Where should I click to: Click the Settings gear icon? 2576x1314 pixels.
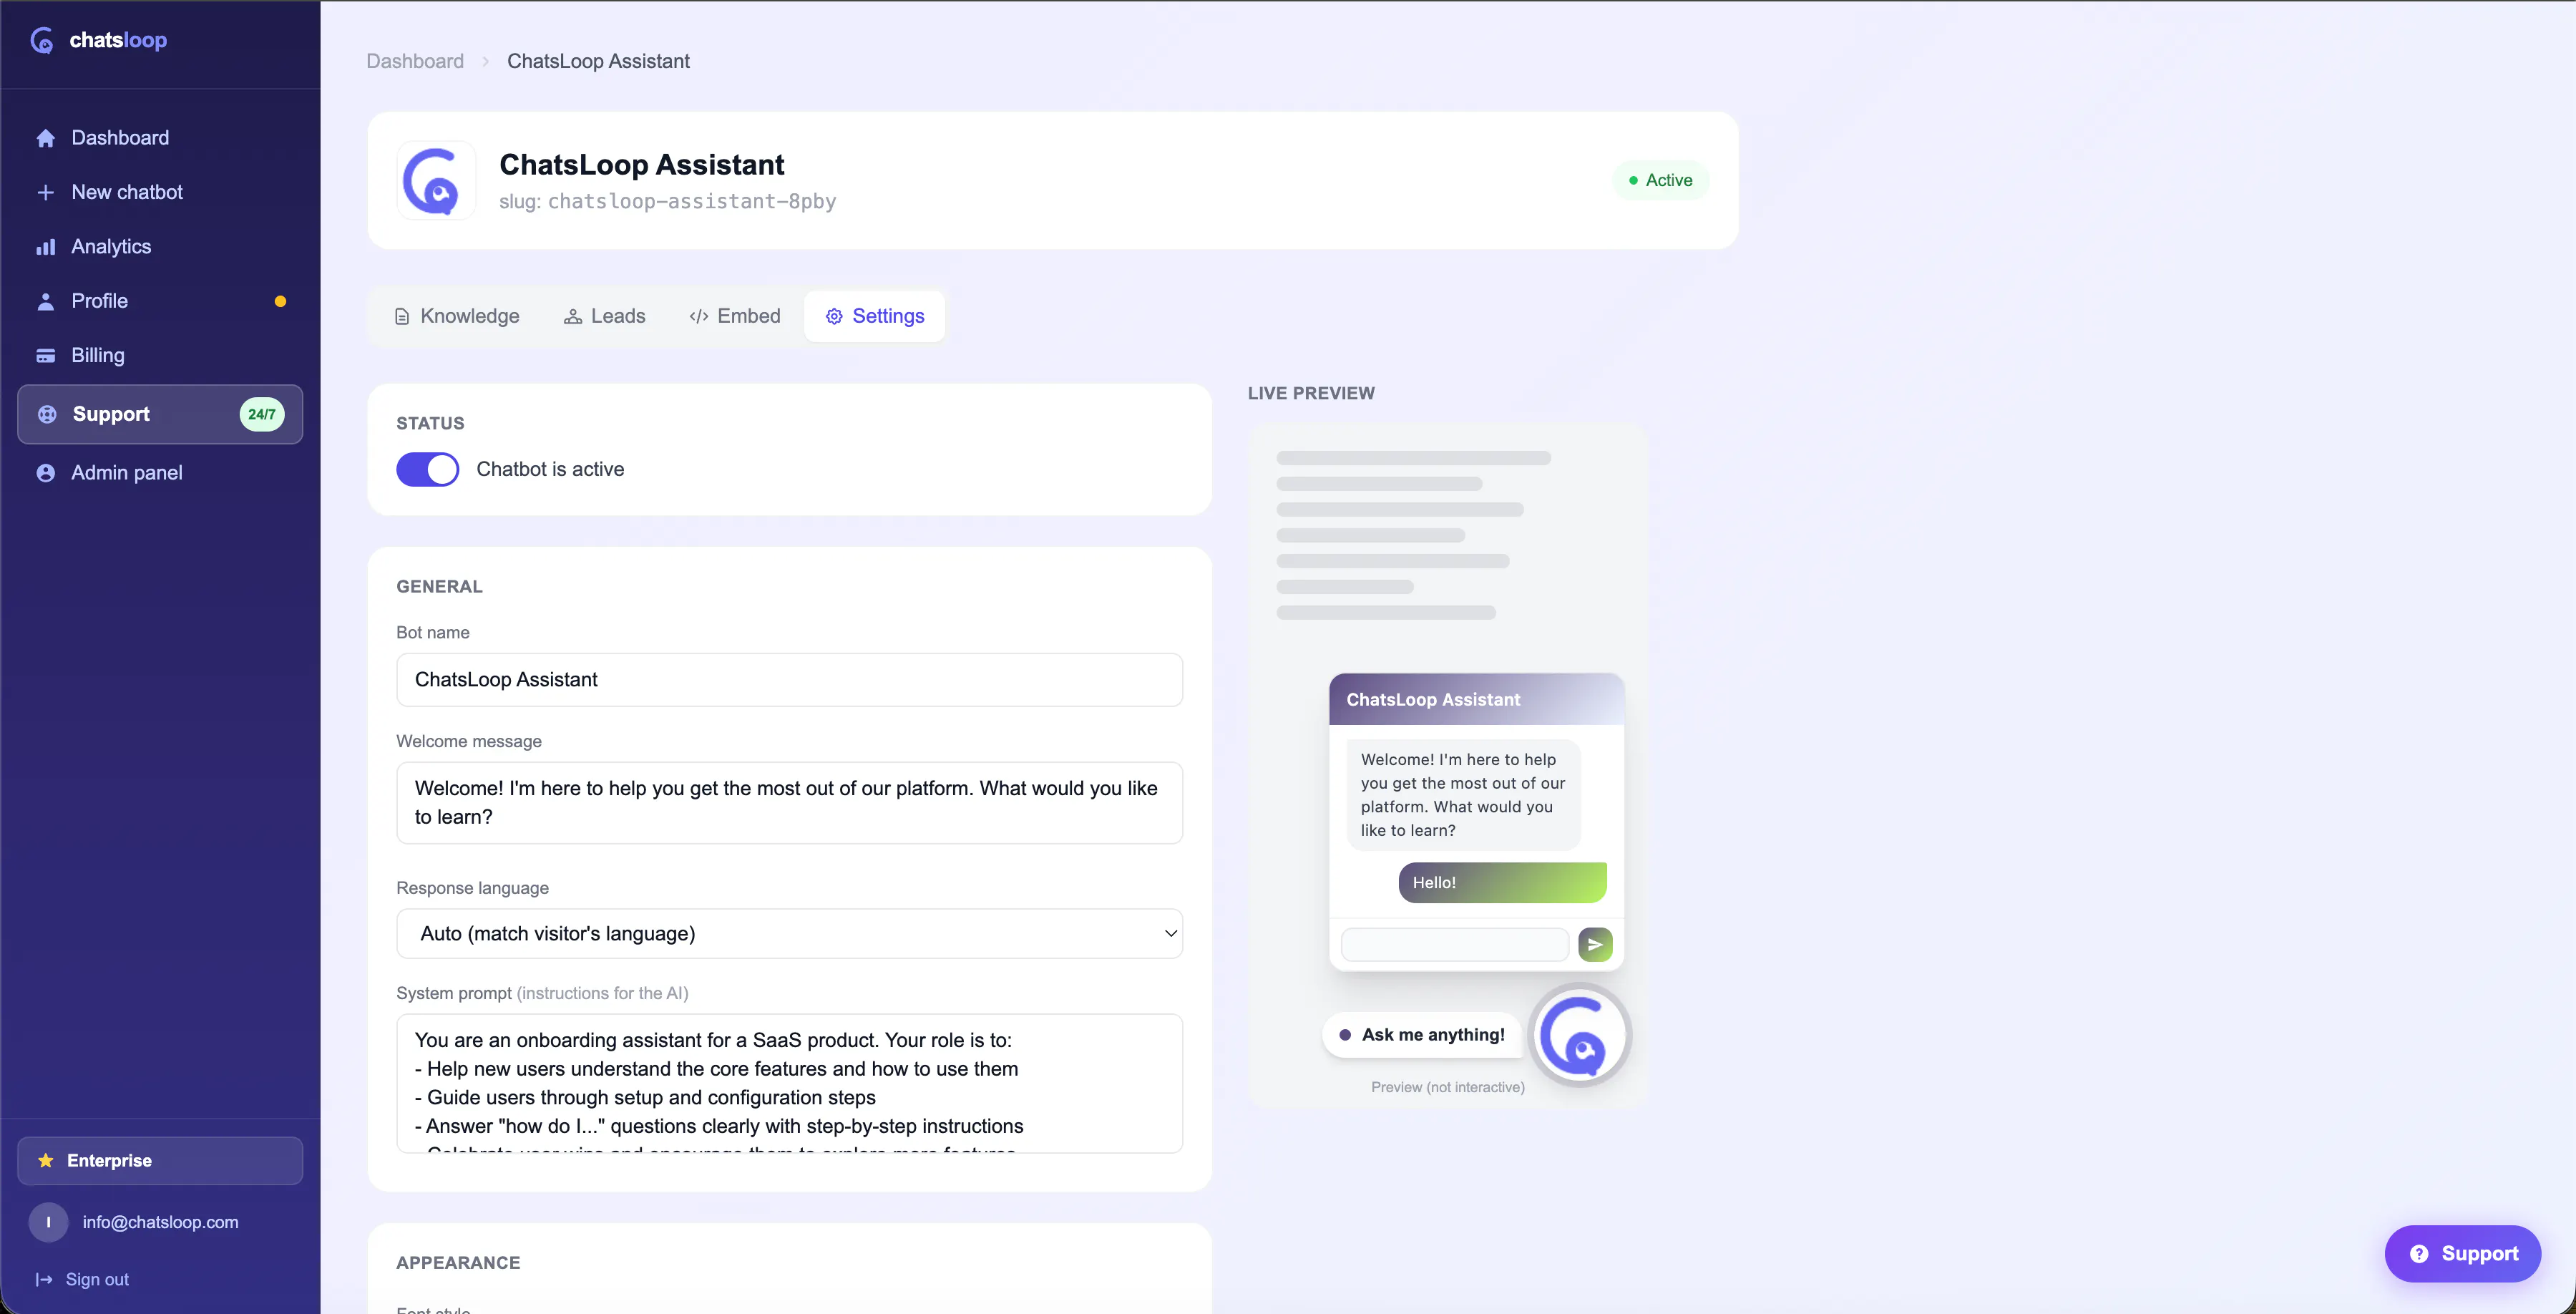pos(834,317)
